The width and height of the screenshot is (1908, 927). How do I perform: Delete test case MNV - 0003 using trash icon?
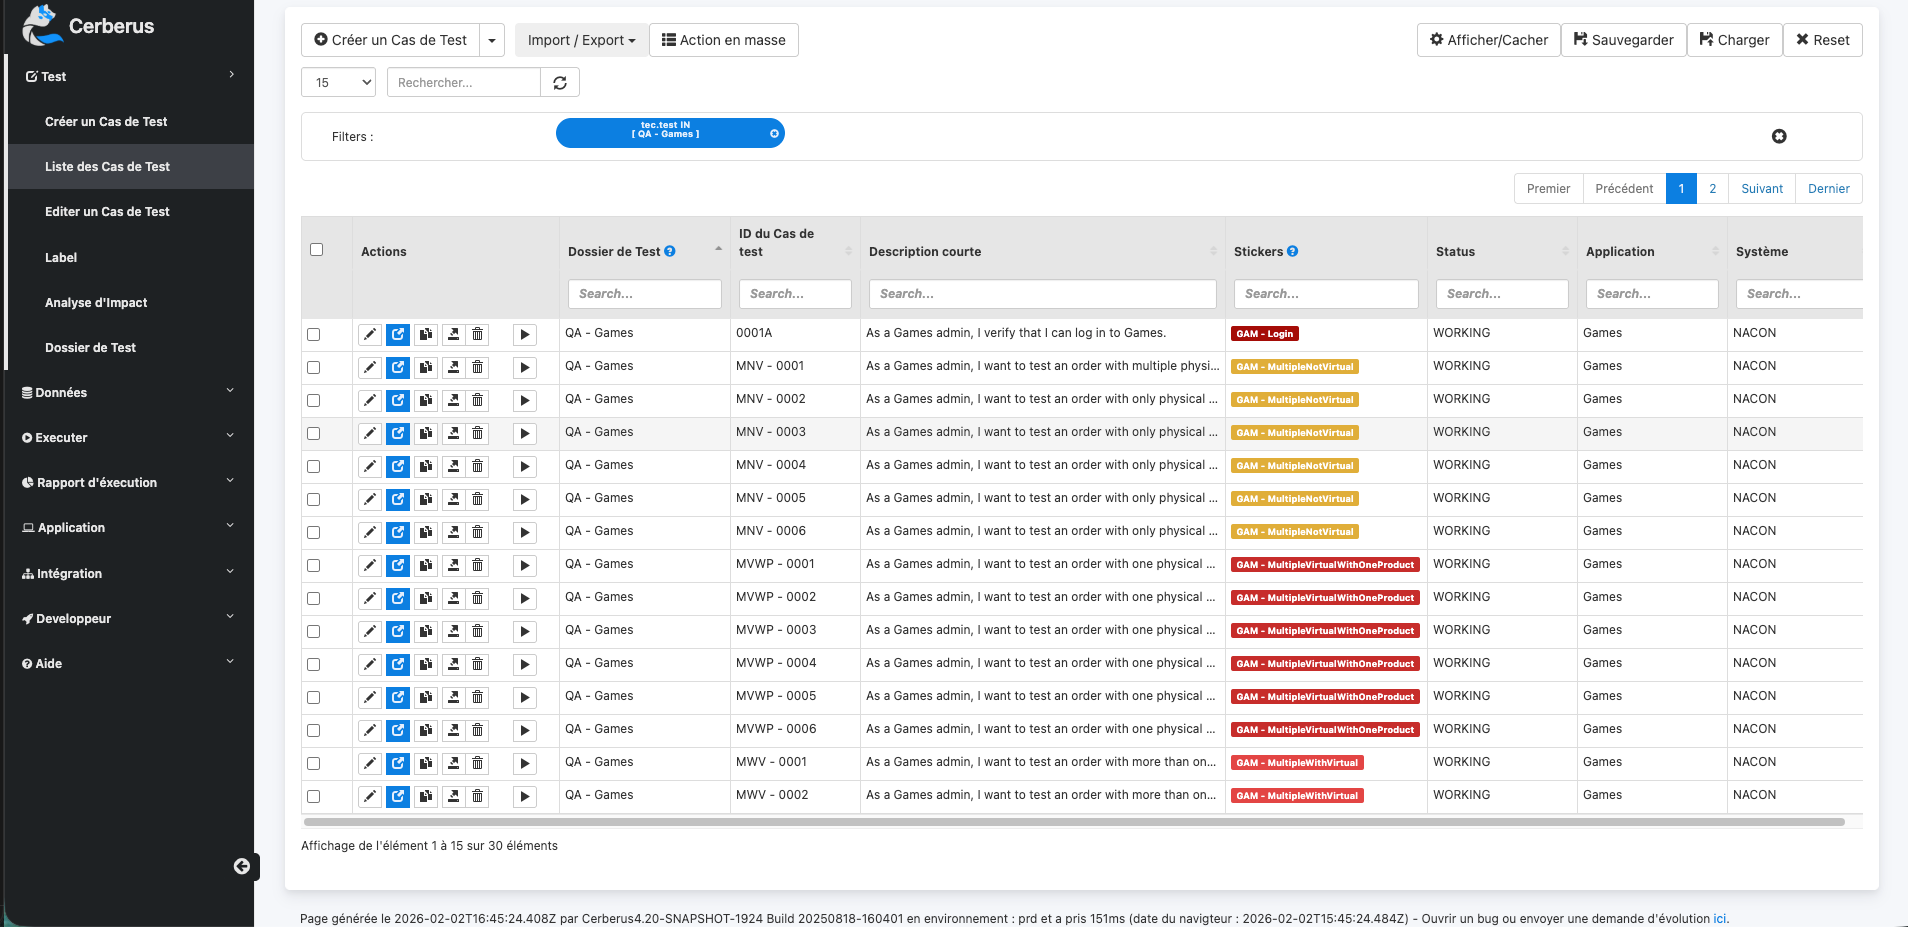[x=478, y=433]
